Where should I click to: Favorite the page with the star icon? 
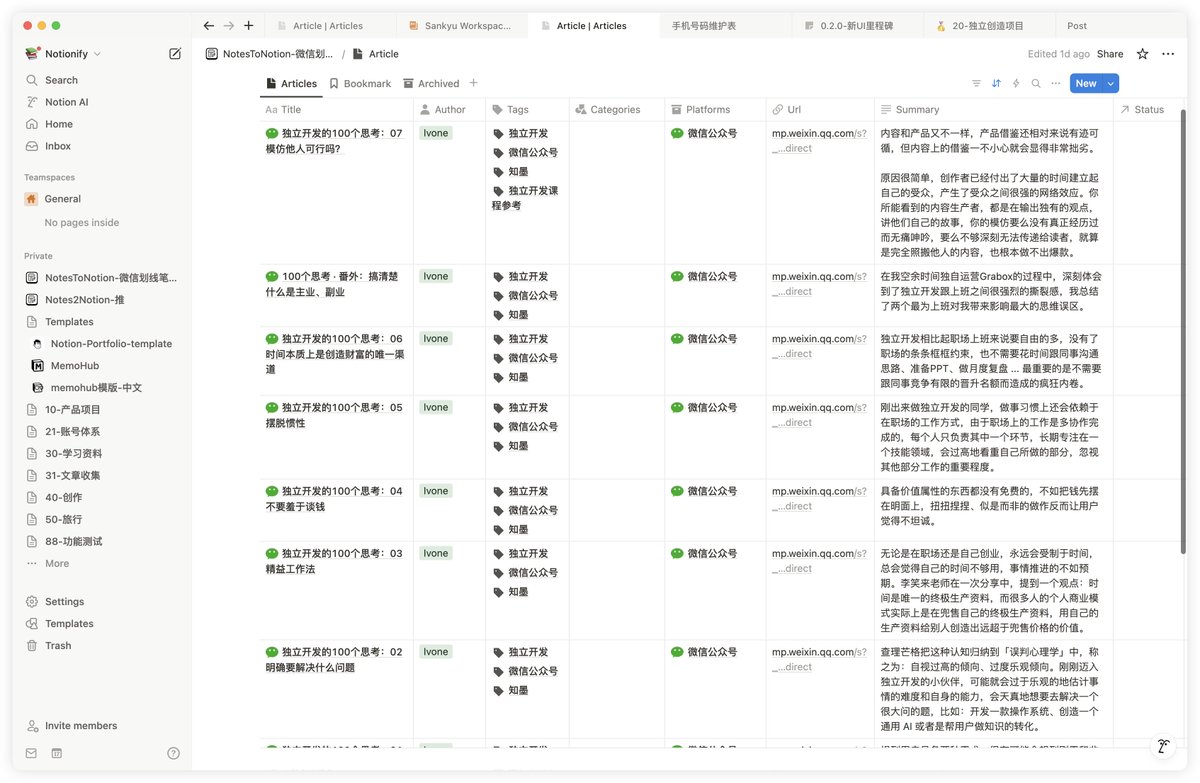pos(1142,54)
